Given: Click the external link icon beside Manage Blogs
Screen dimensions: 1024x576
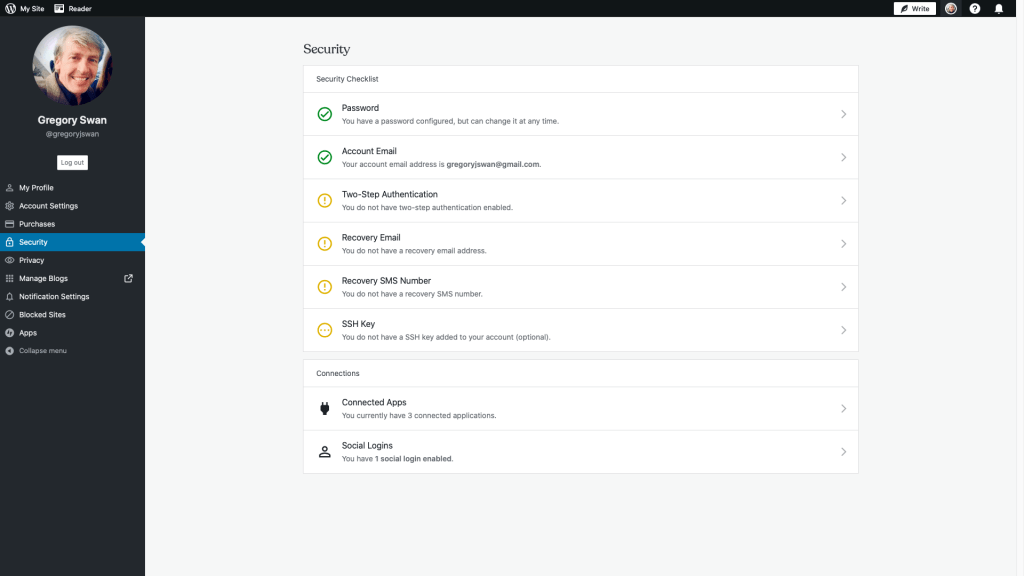Looking at the screenshot, I should tap(128, 278).
